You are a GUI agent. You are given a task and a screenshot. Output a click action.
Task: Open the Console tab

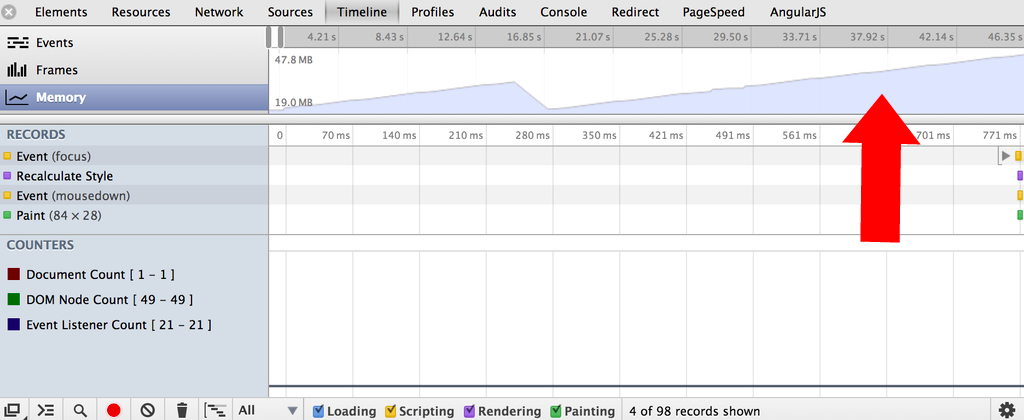564,12
